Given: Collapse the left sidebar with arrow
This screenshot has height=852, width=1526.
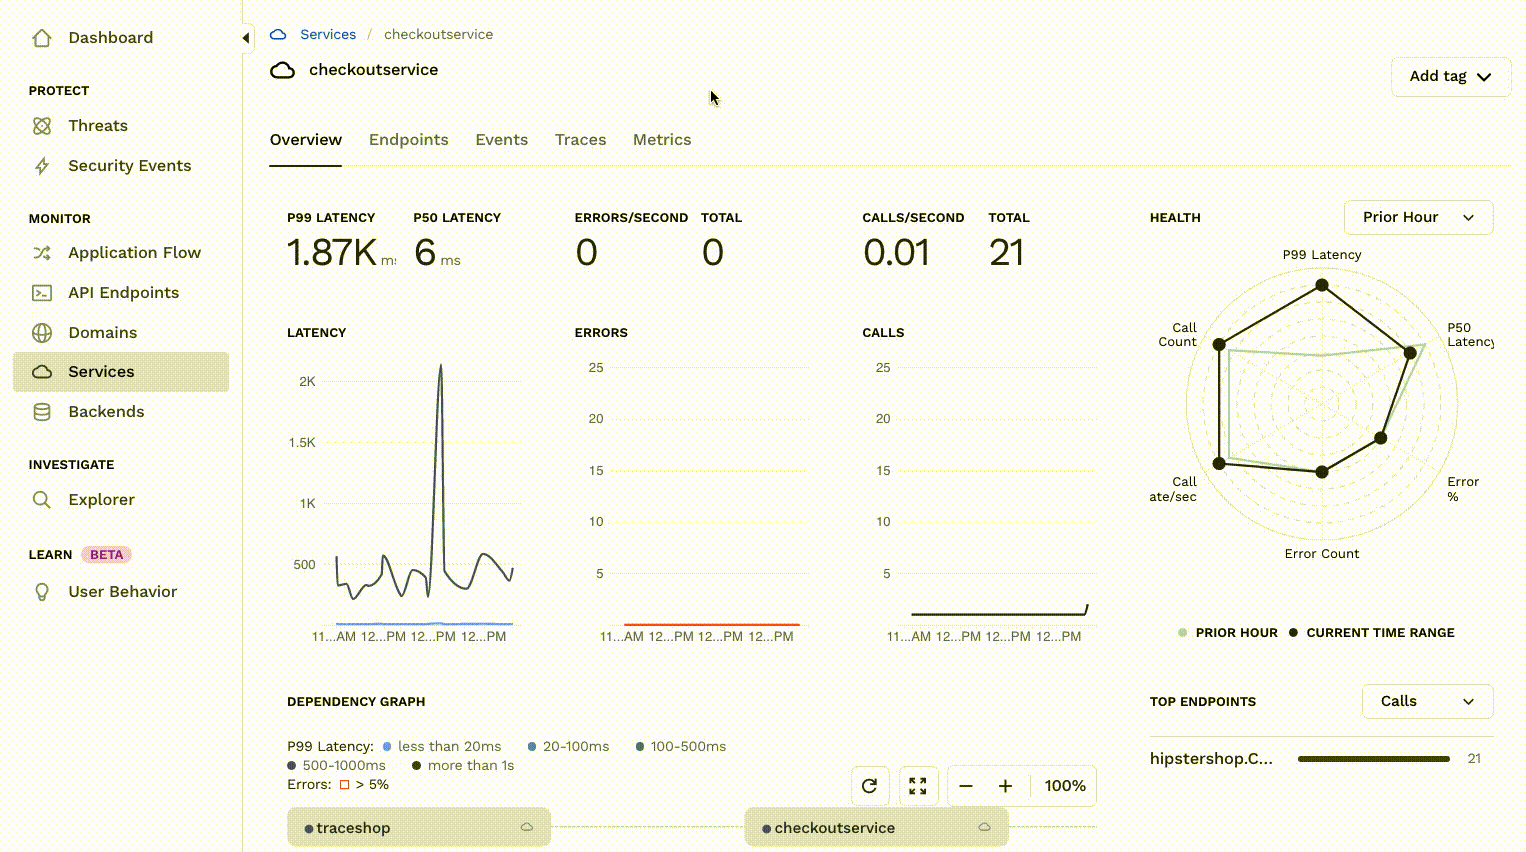Looking at the screenshot, I should click(245, 38).
